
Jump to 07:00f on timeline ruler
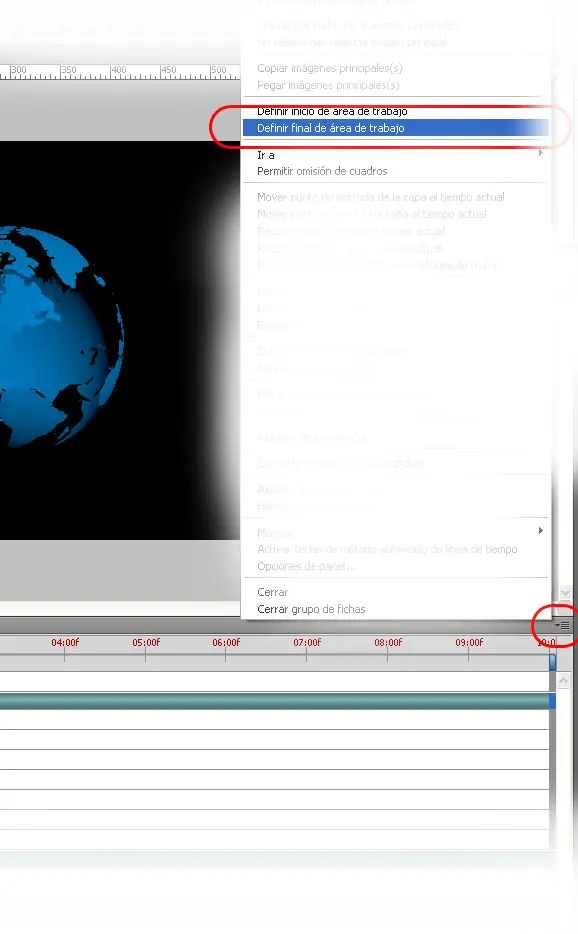pyautogui.click(x=307, y=643)
